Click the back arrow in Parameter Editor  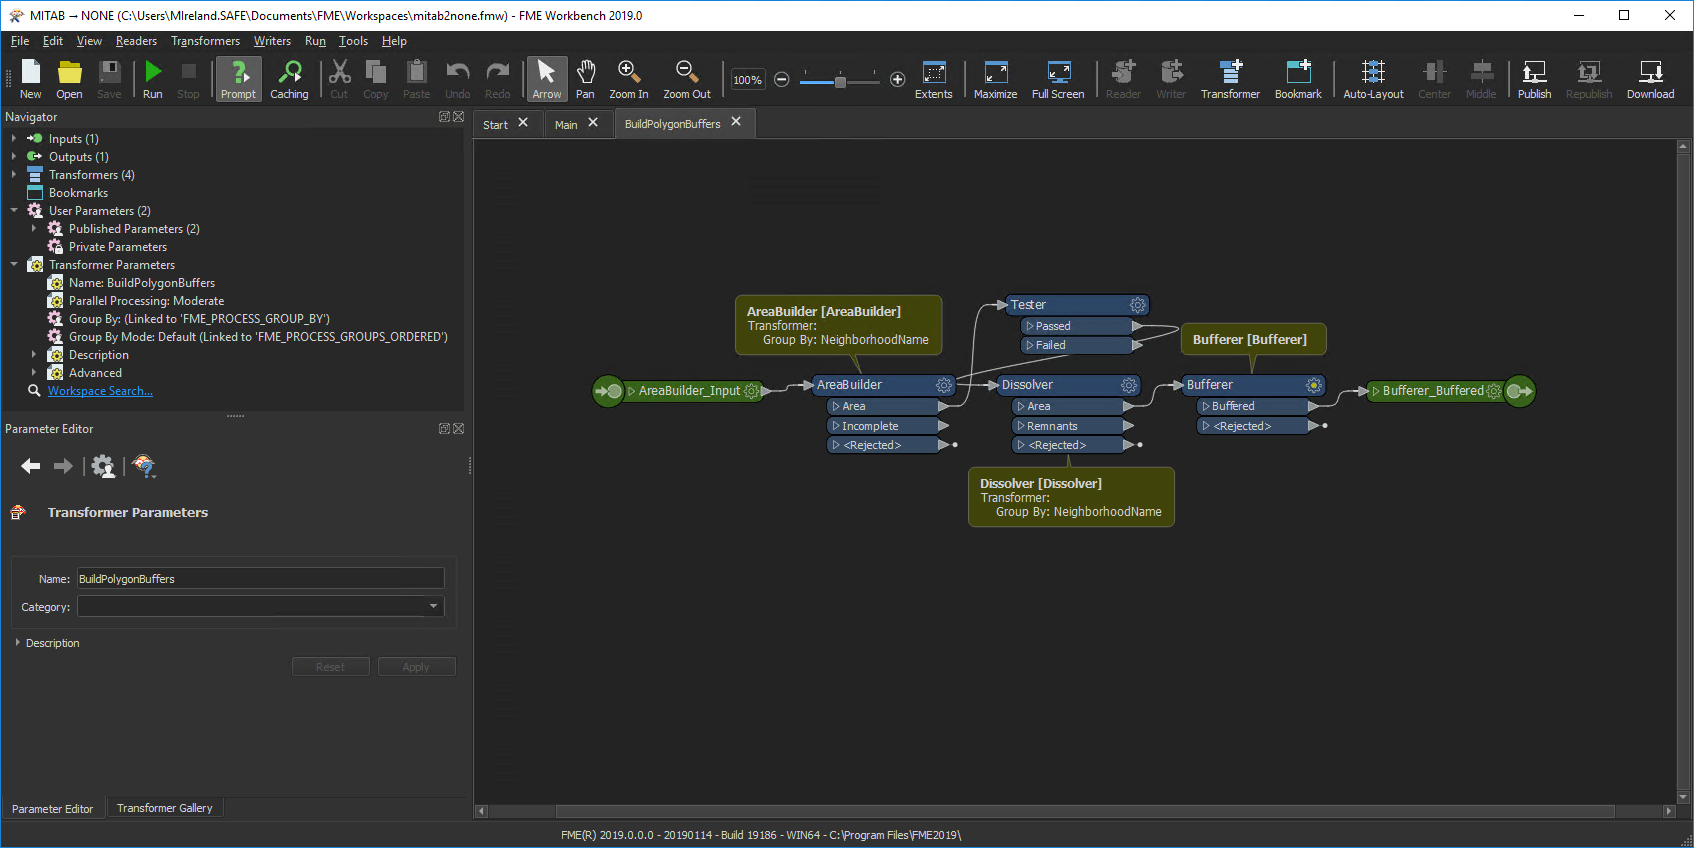(31, 466)
